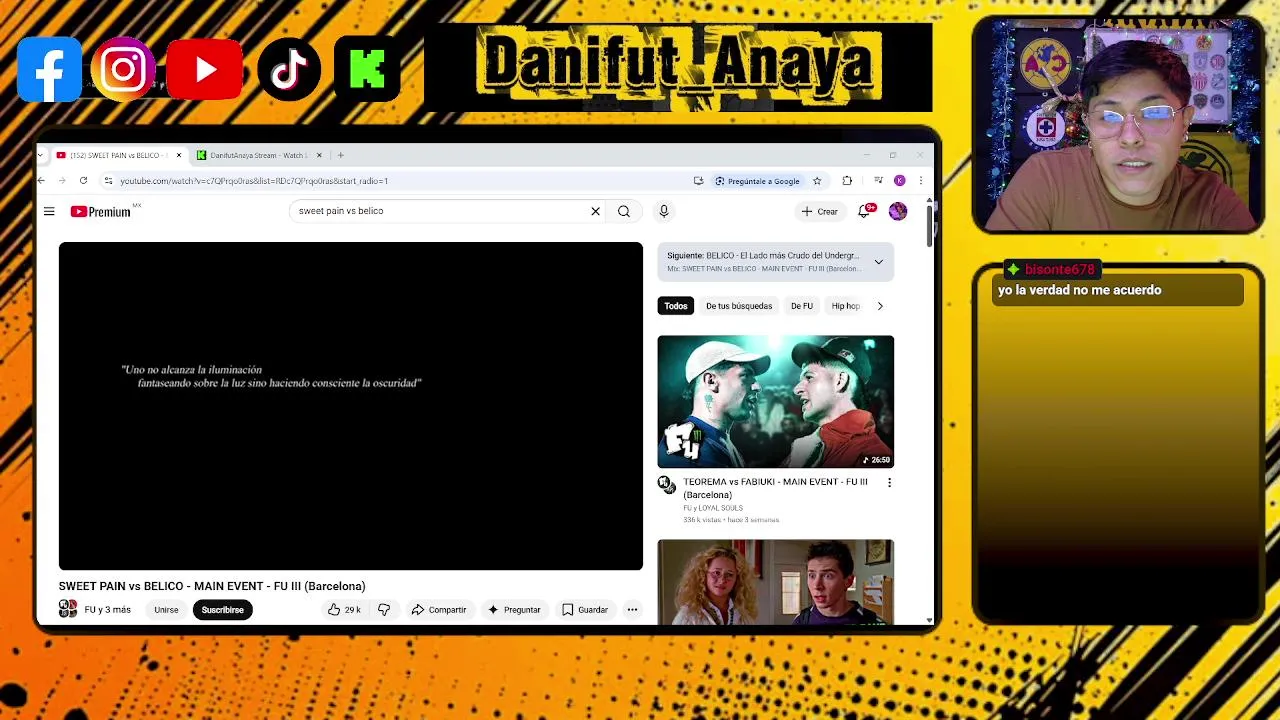Open the media control icon in Chrome toolbar
The width and height of the screenshot is (1280, 720).
878,181
